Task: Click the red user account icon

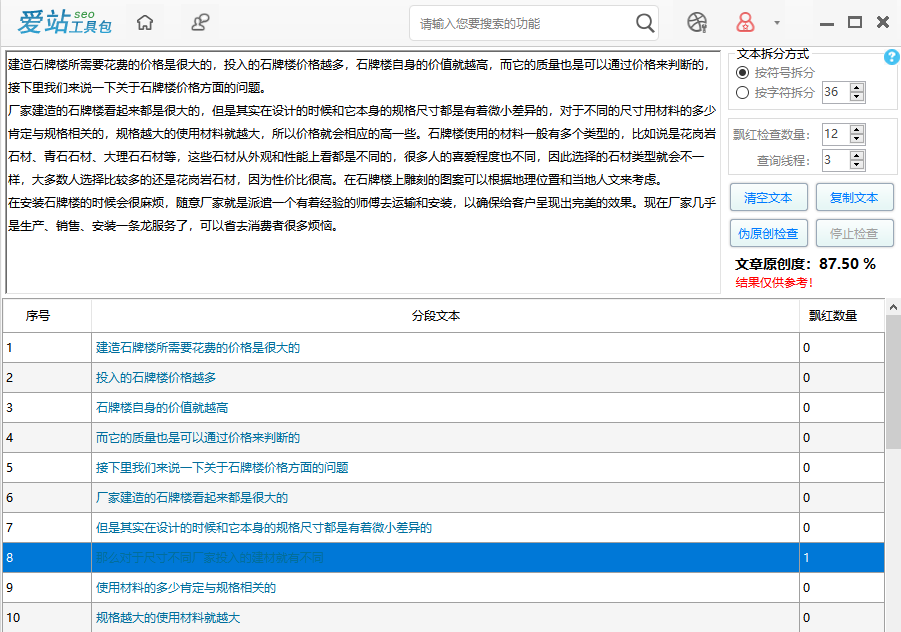Action: click(x=745, y=23)
